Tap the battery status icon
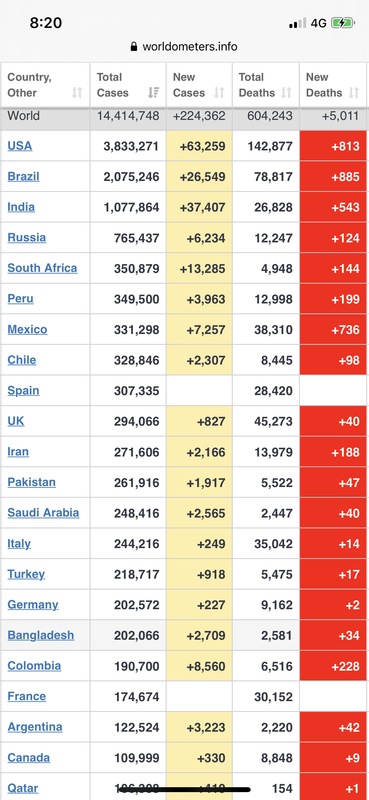This screenshot has width=369, height=800. (x=343, y=23)
